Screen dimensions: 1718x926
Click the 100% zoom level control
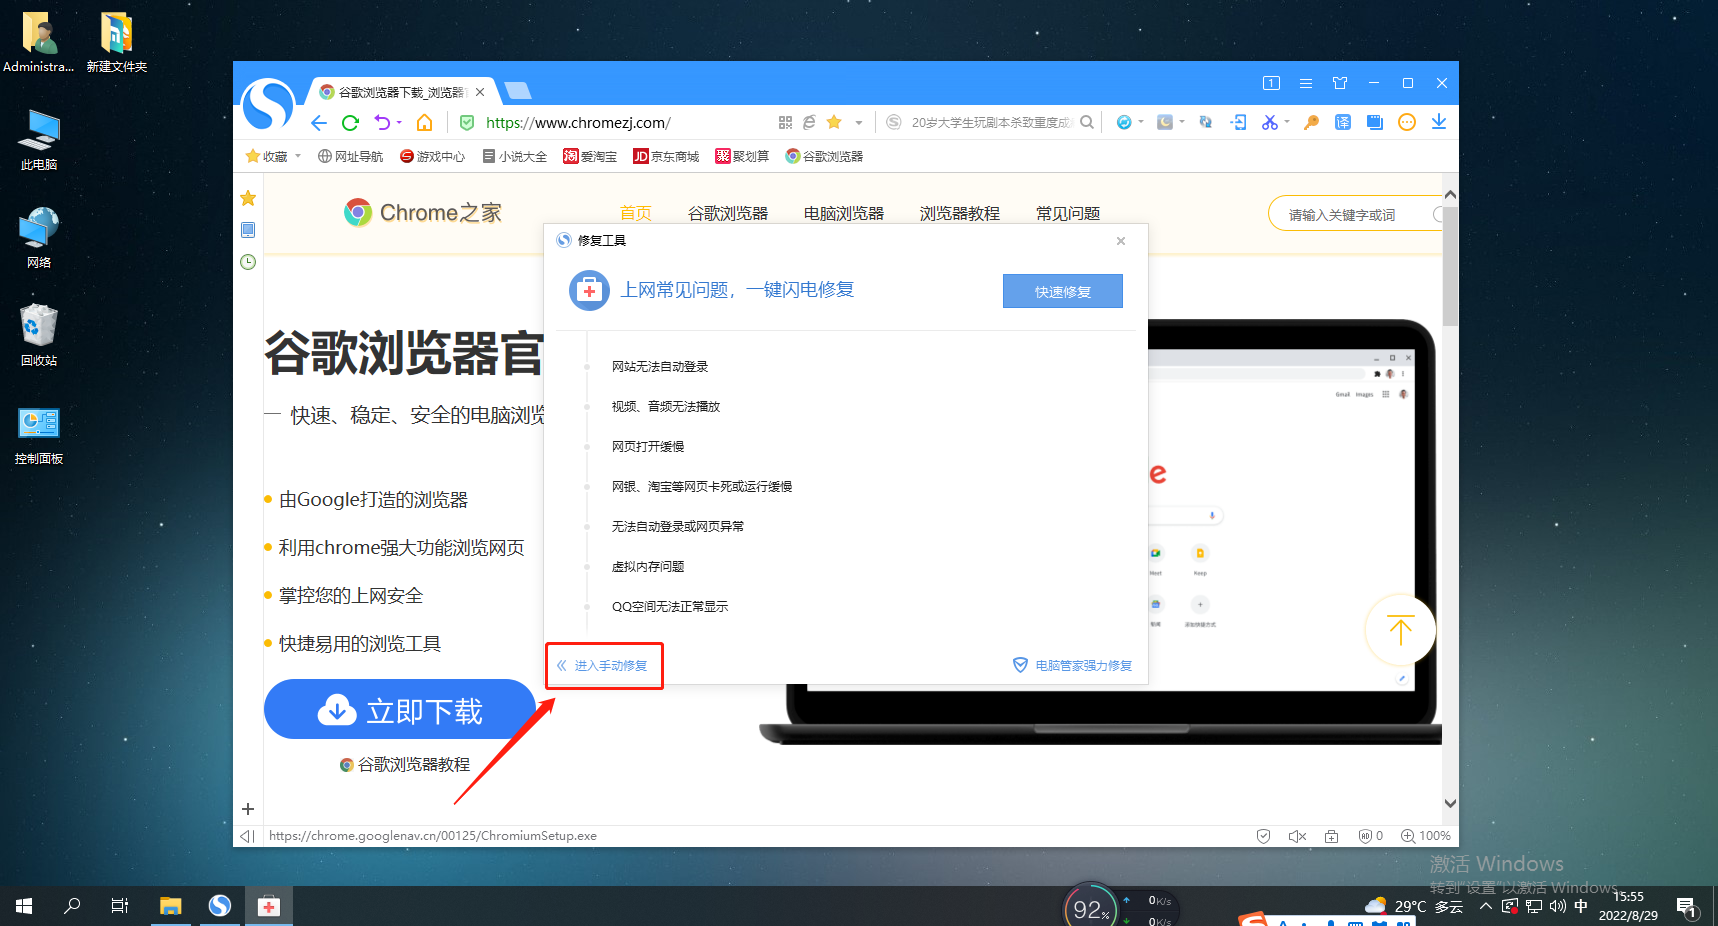1426,836
